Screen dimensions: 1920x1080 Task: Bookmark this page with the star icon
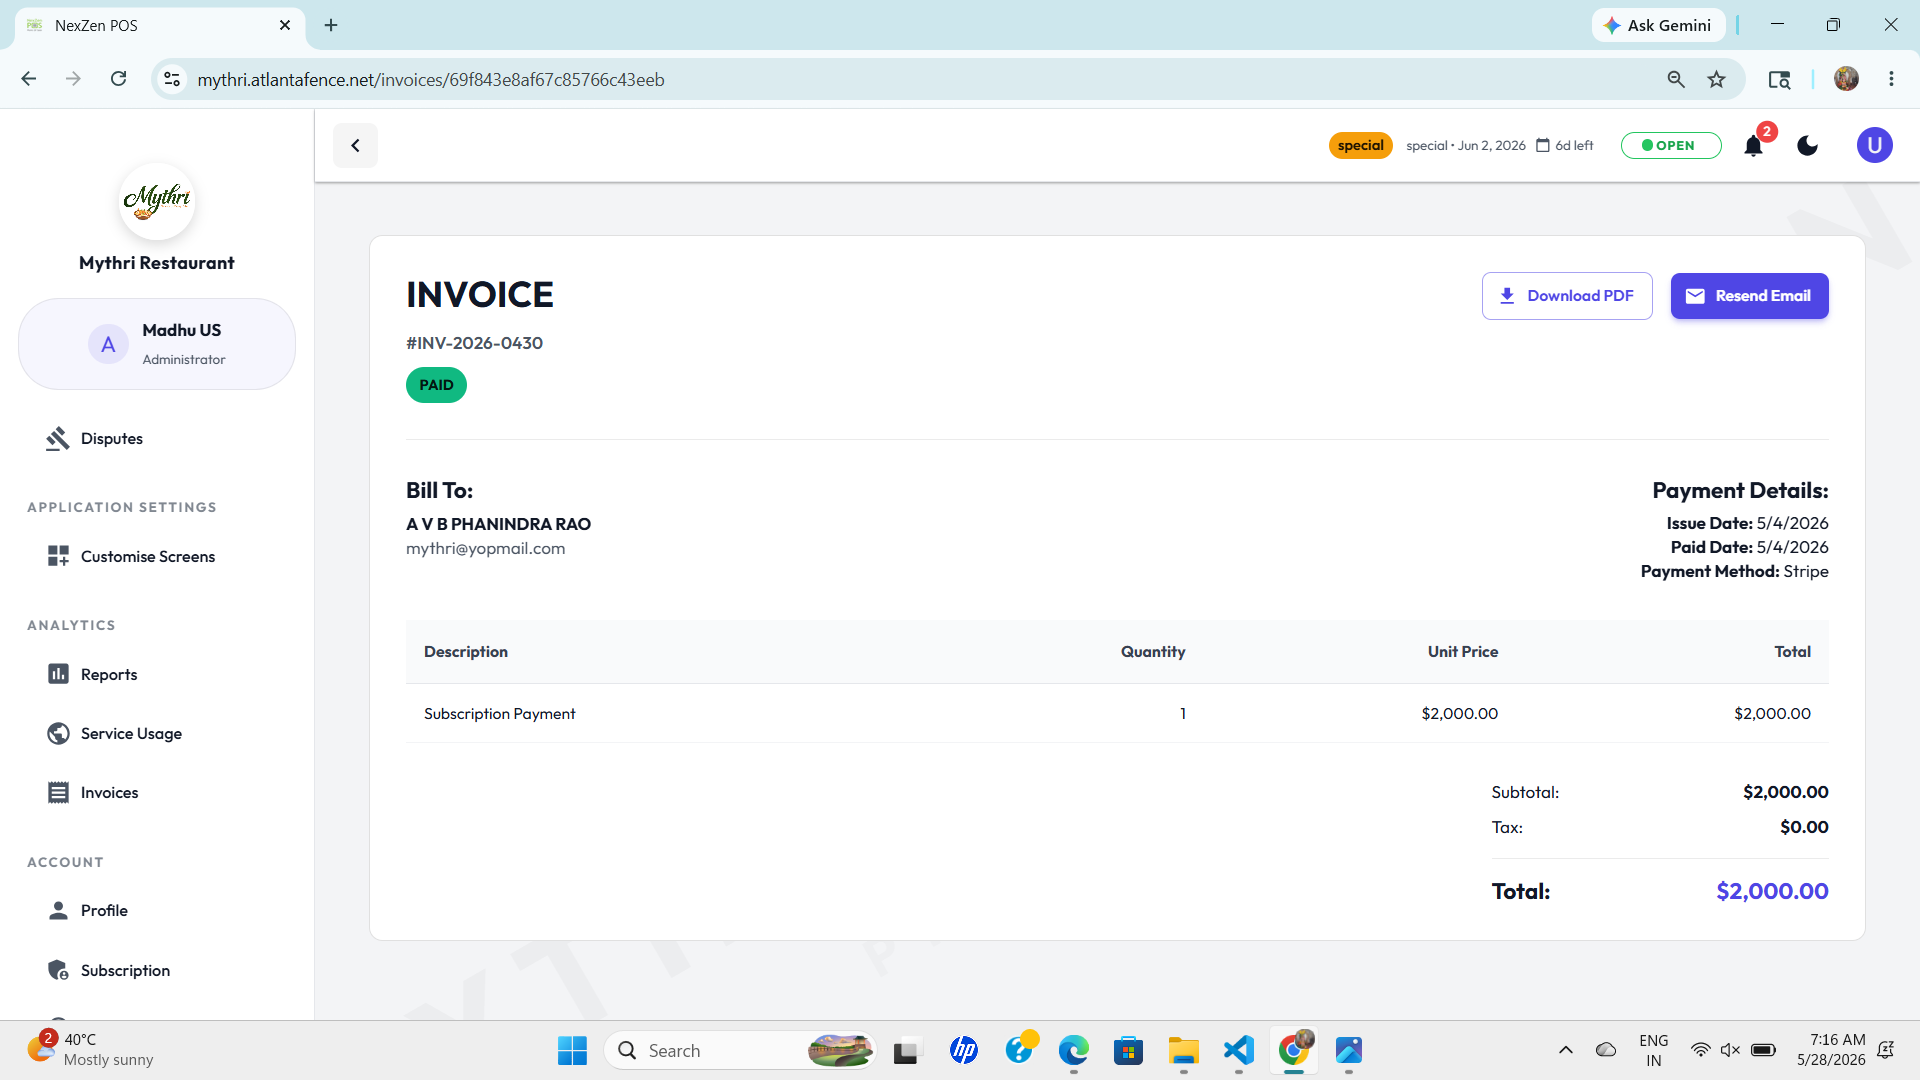1717,79
